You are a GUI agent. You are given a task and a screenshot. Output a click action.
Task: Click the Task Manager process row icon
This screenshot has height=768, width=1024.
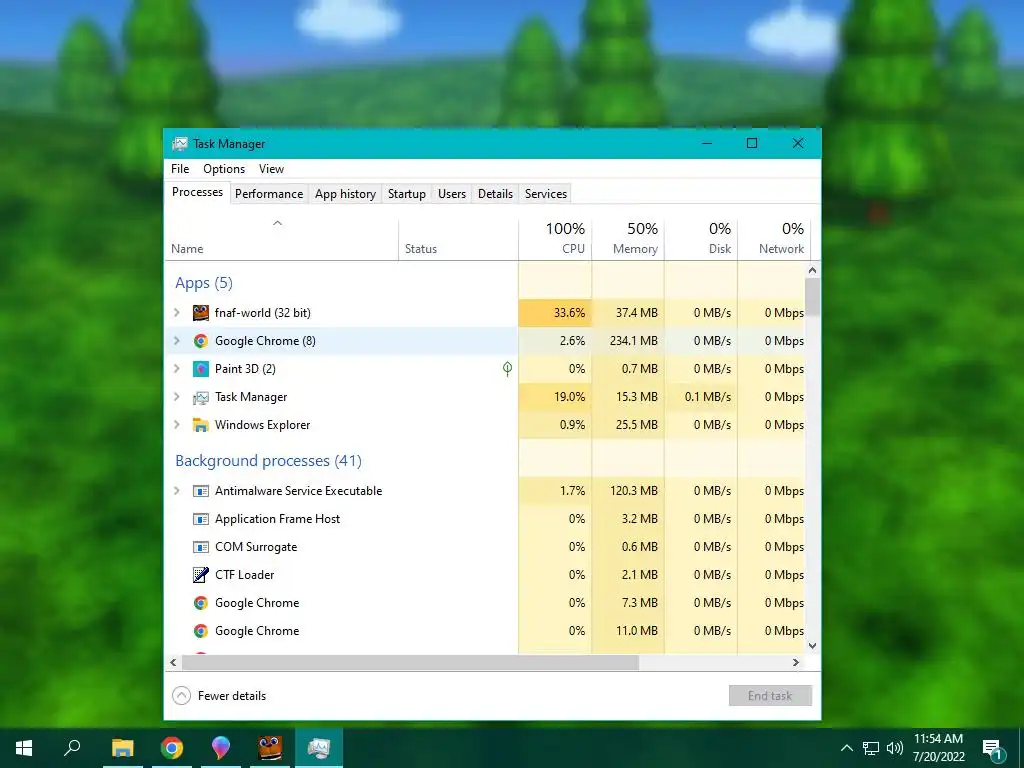pyautogui.click(x=200, y=397)
